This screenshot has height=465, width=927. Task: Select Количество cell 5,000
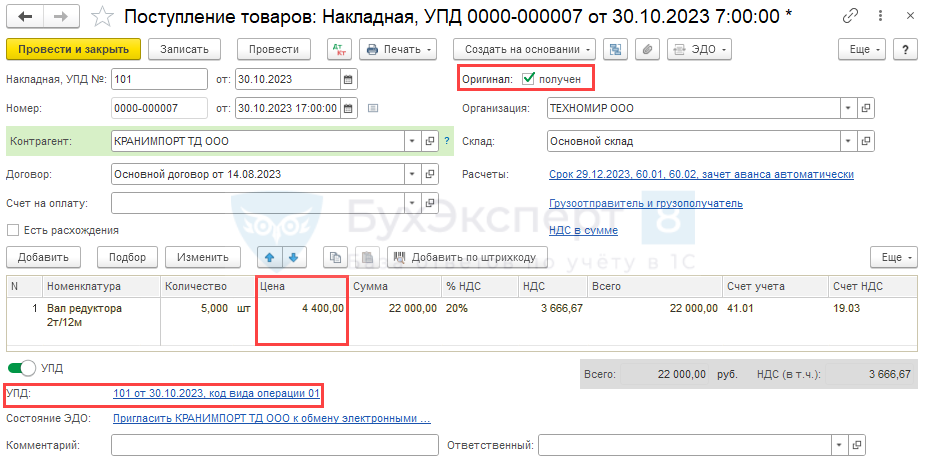pyautogui.click(x=208, y=321)
